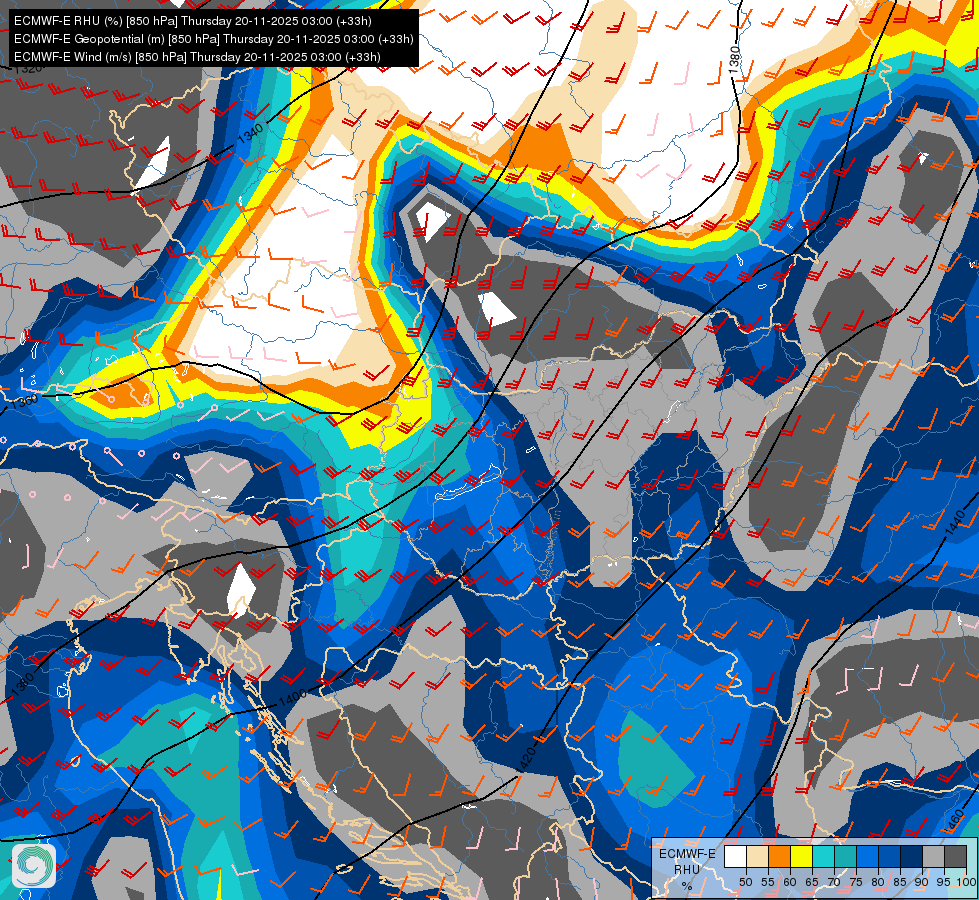Screen dimensions: 979x900
Task: Click the 1360 geopotential contour label
Action: pyautogui.click(x=24, y=401)
